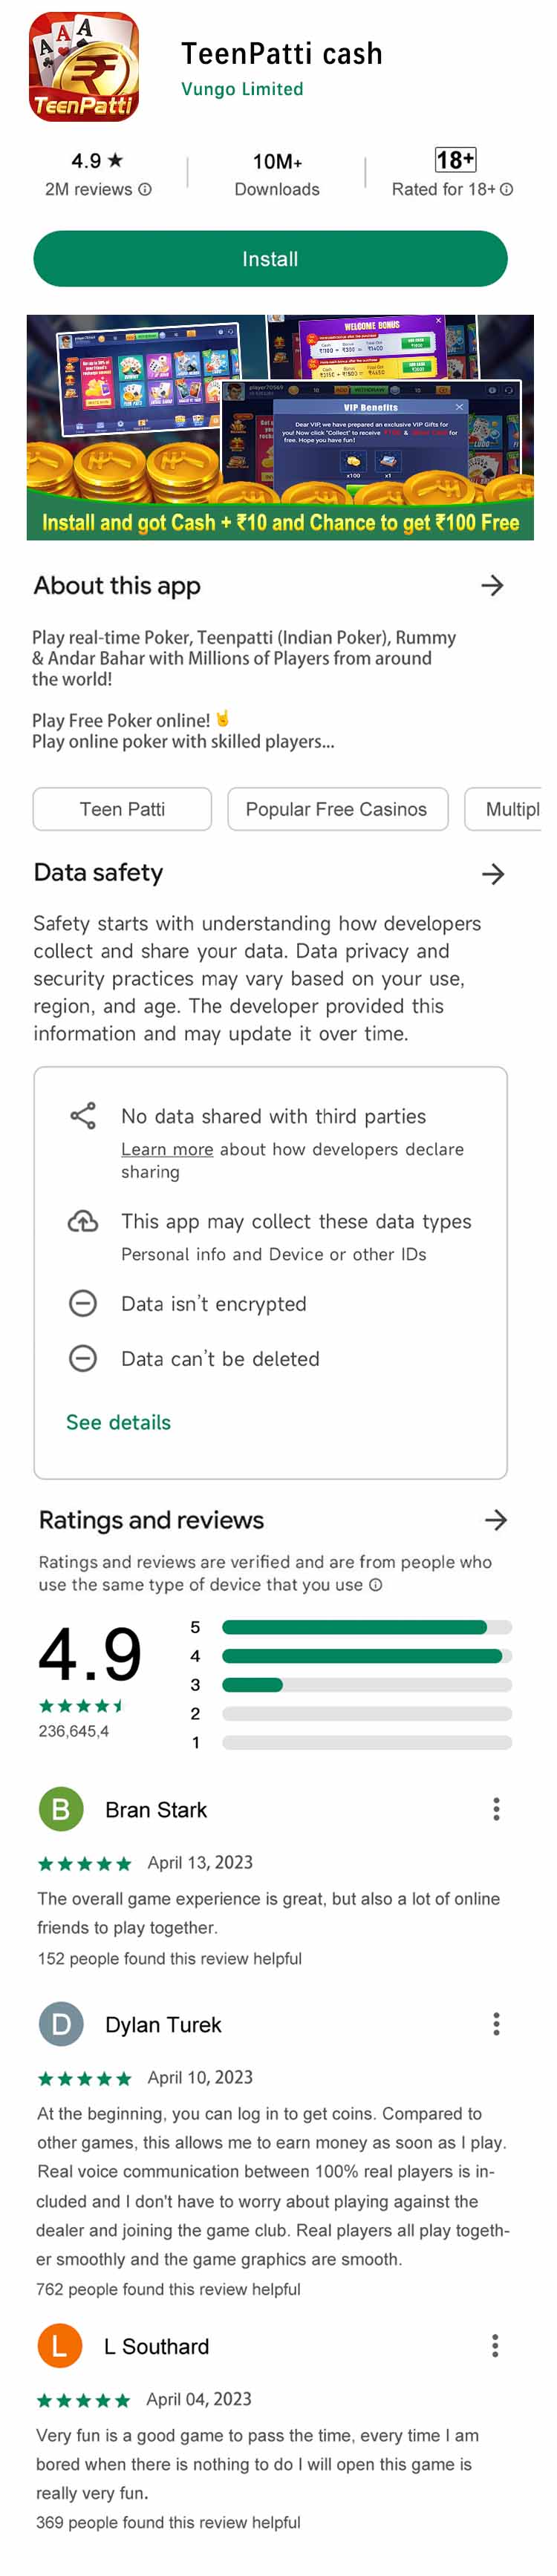Viewport: 557px width, 2576px height.
Task: Click See details in Data safety
Action: point(118,1422)
